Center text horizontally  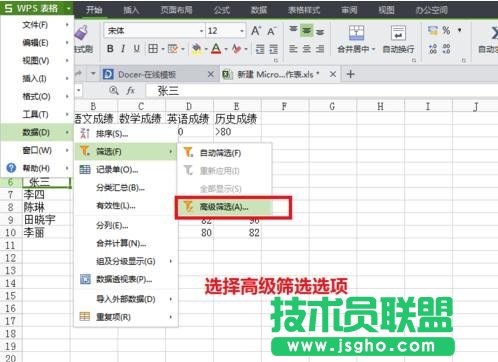pos(307,49)
